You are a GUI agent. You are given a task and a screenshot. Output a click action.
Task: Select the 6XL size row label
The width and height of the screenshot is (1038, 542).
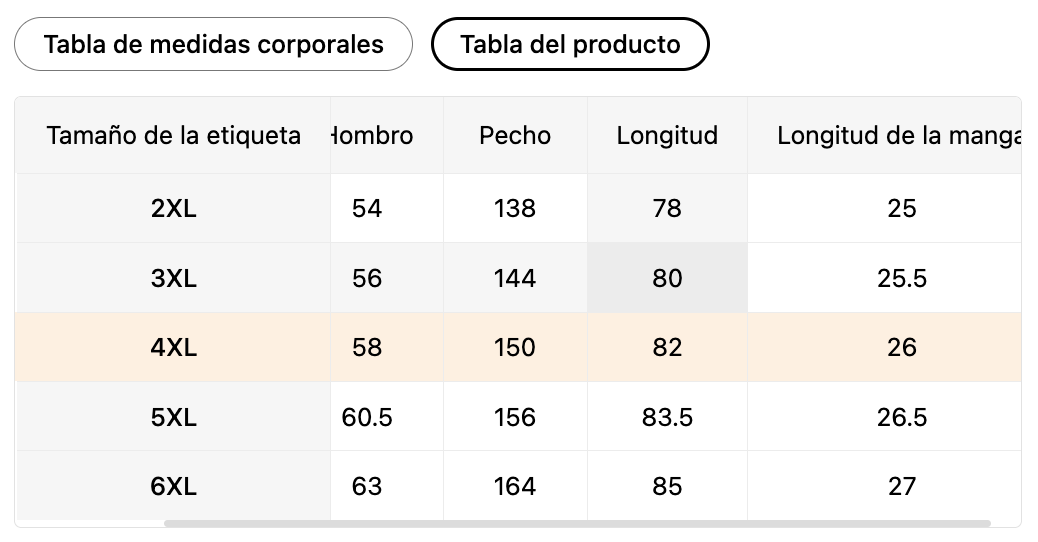173,486
